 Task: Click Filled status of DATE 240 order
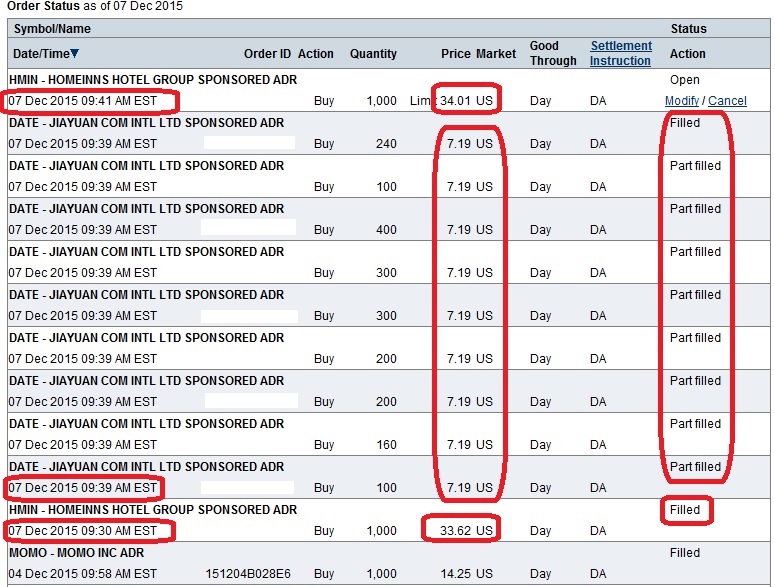[x=685, y=123]
